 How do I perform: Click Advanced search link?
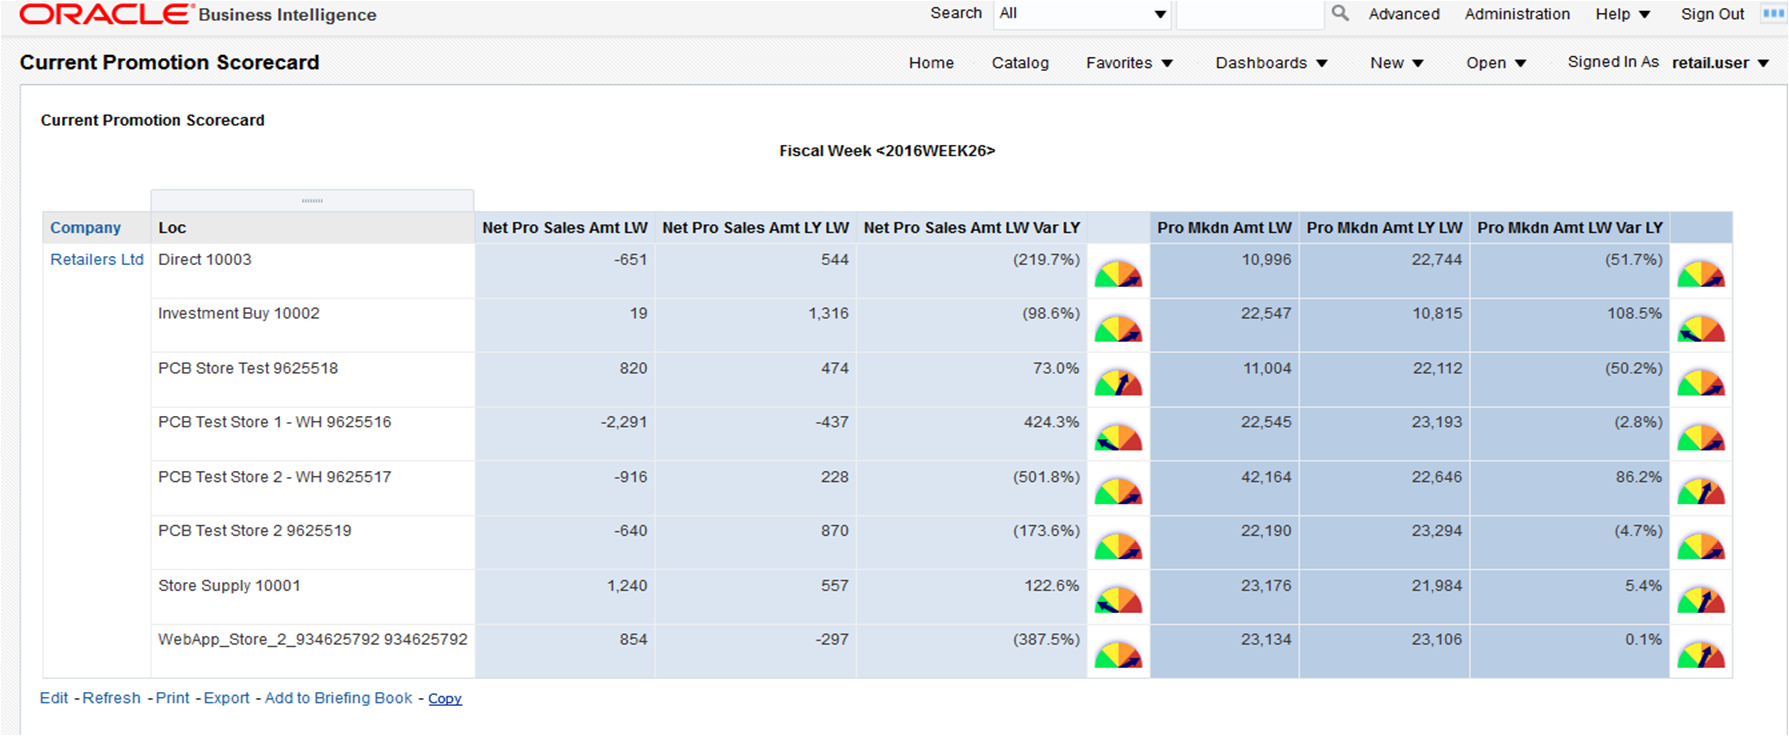tap(1404, 14)
